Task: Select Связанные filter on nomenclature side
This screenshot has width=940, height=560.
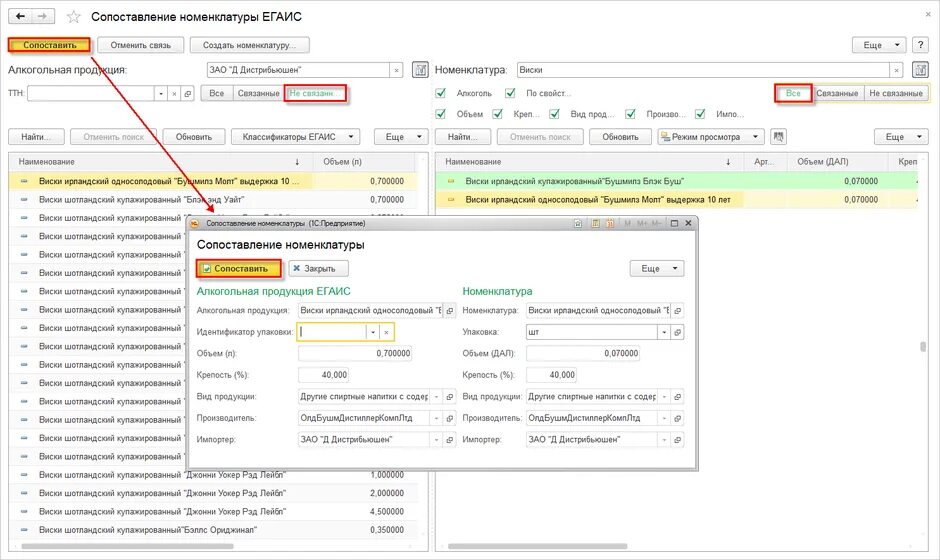Action: [x=837, y=94]
